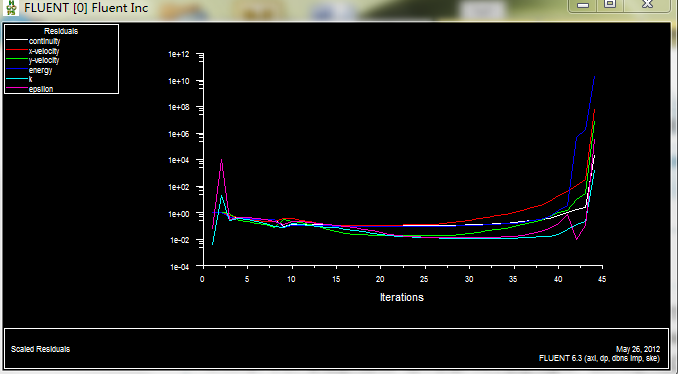Click the '5' x-axis tick label
Image resolution: width=678 pixels, height=374 pixels.
click(x=247, y=279)
